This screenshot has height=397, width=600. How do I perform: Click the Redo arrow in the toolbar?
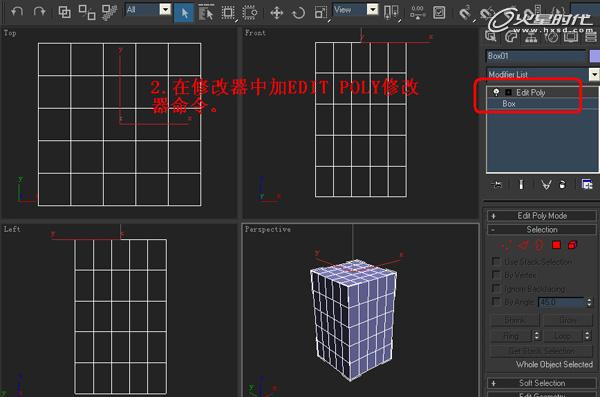(x=39, y=11)
